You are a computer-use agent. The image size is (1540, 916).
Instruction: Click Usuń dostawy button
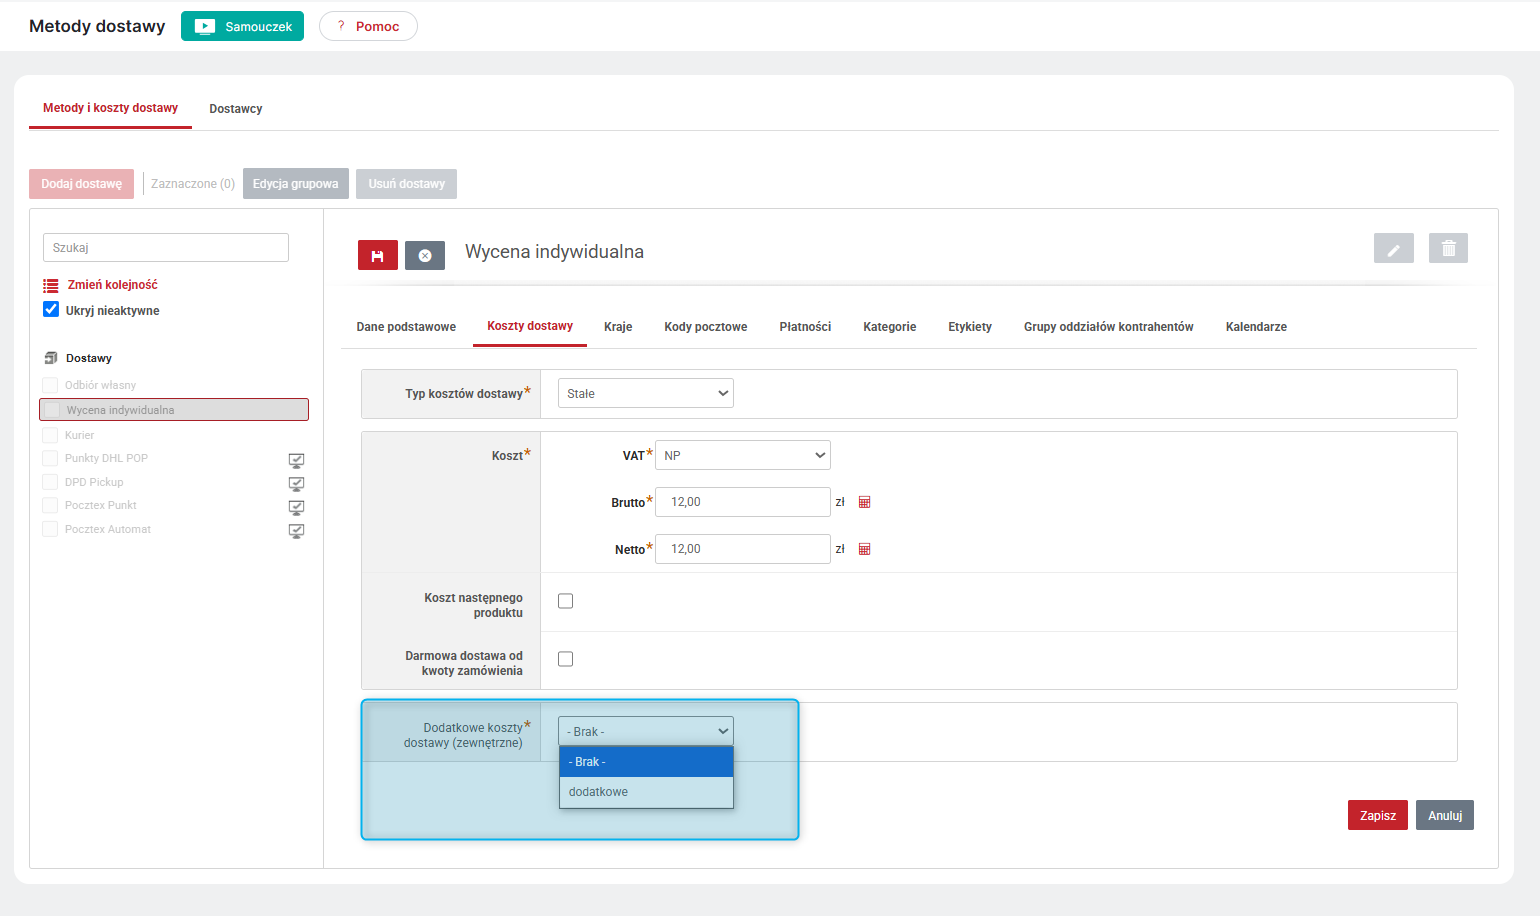pos(406,184)
